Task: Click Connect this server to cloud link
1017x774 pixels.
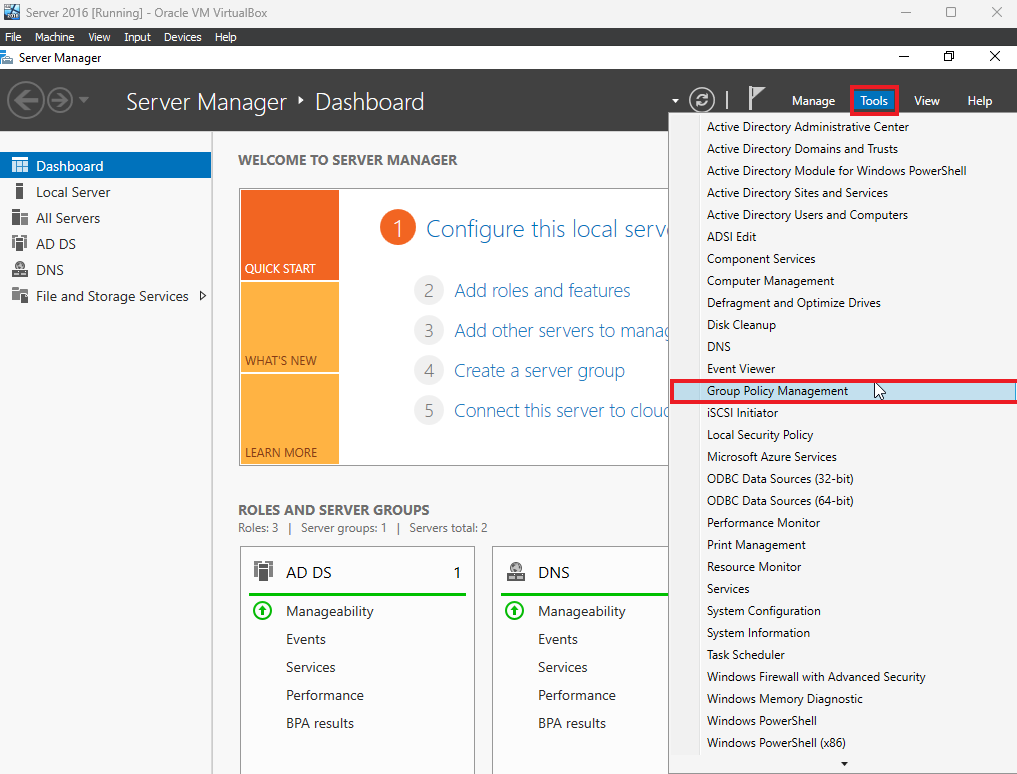Action: pyautogui.click(x=561, y=411)
